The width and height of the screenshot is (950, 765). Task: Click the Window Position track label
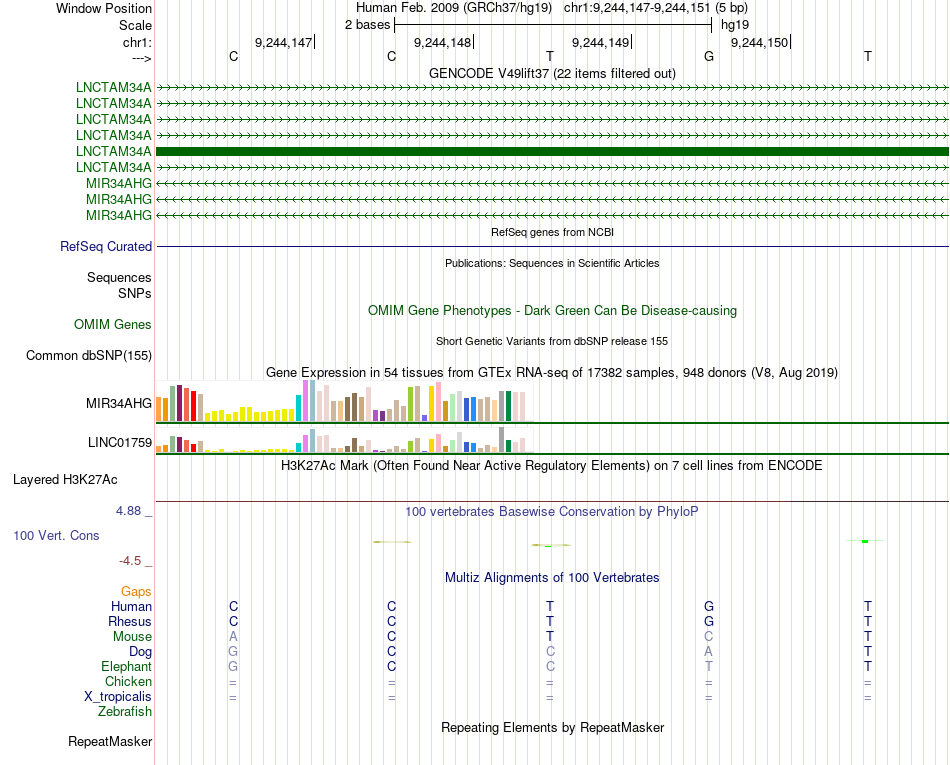point(104,8)
